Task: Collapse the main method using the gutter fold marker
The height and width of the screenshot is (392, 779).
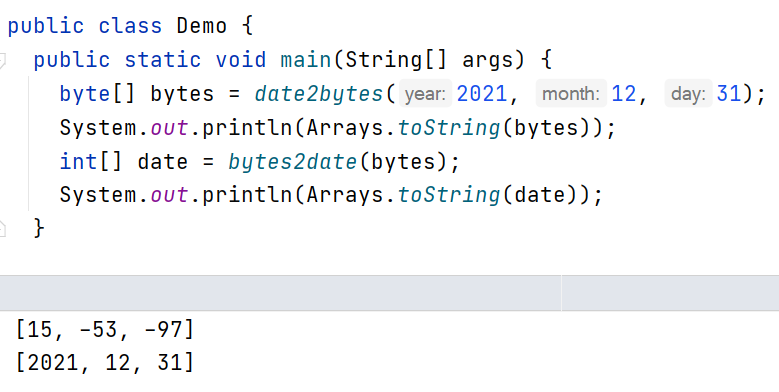Action: point(2,61)
